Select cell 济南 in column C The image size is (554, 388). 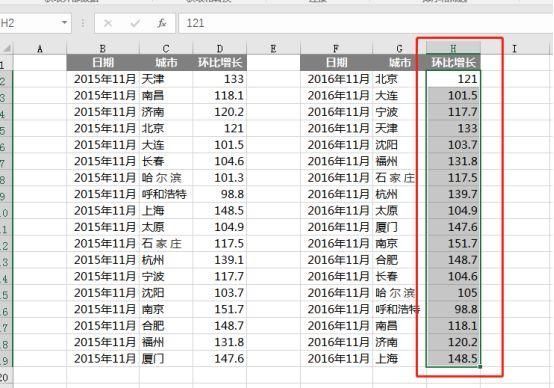pos(166,112)
